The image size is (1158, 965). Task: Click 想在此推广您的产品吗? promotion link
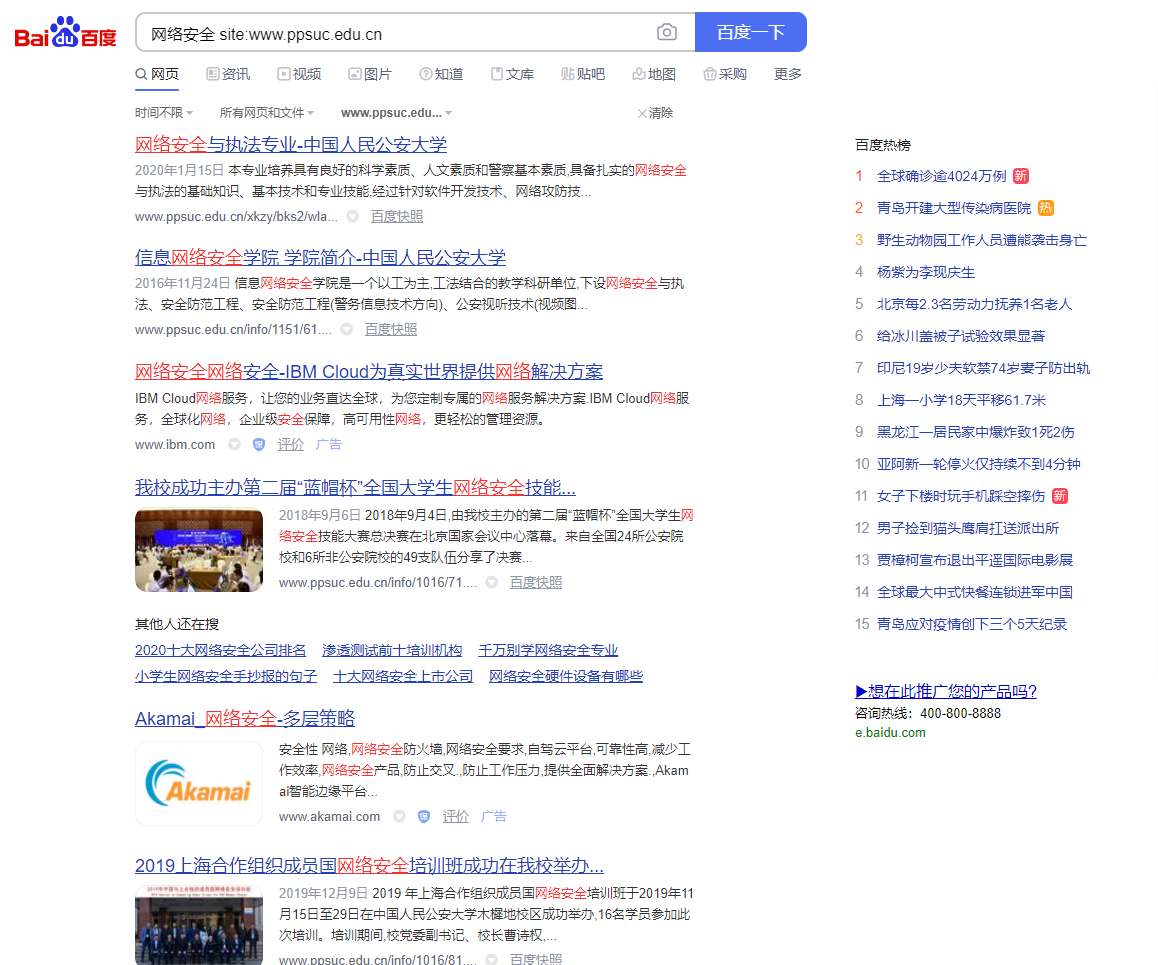click(x=946, y=691)
